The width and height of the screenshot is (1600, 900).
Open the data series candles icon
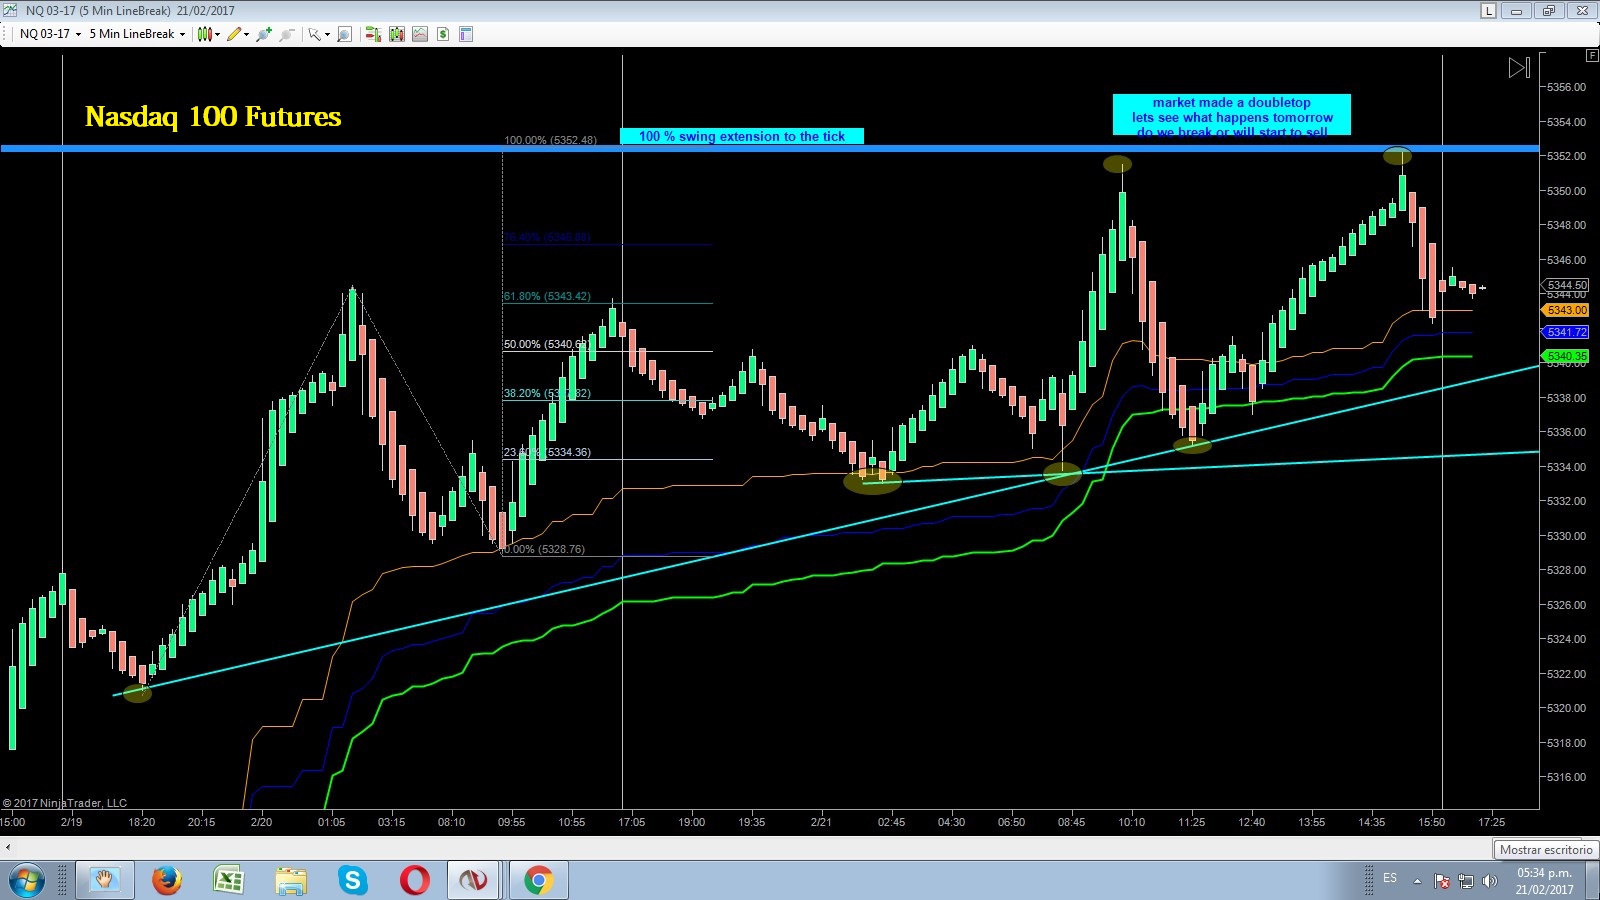397,34
